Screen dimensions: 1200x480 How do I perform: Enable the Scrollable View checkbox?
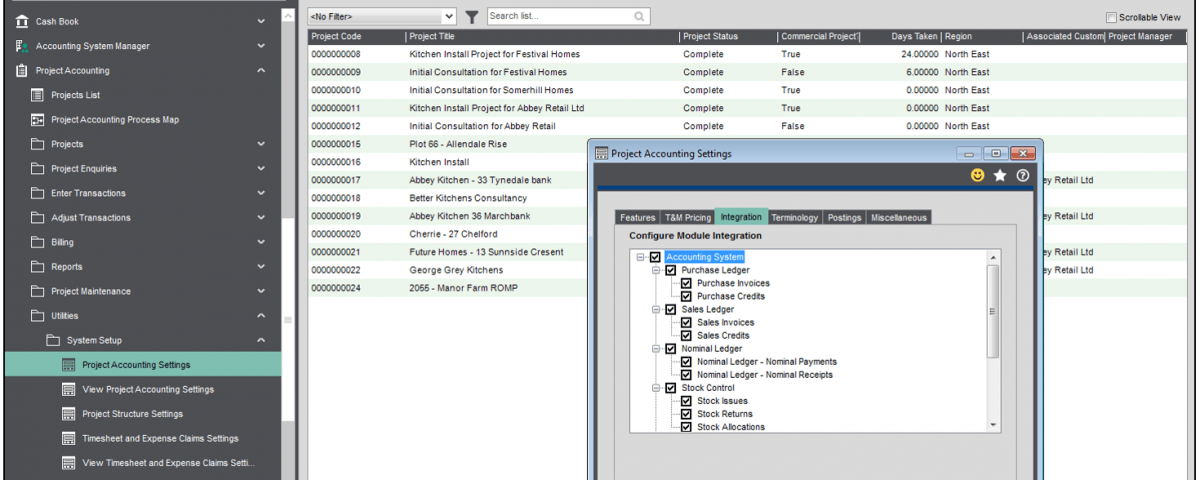pos(1112,17)
